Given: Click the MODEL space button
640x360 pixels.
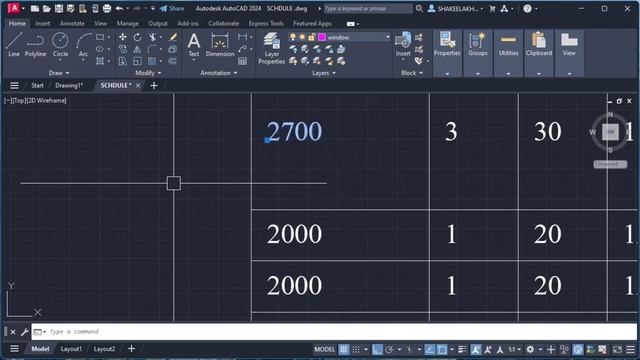Looking at the screenshot, I should (x=324, y=349).
